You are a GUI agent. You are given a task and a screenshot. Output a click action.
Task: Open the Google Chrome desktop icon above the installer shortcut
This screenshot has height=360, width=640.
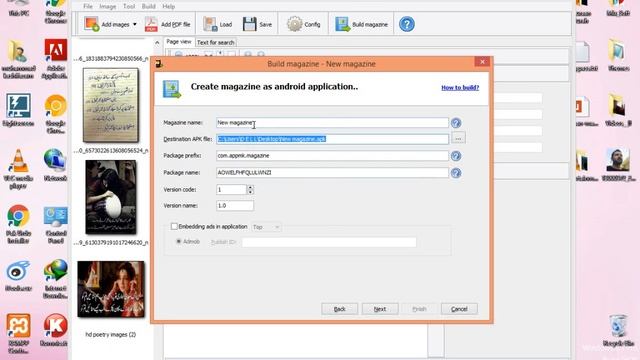pyautogui.click(x=18, y=224)
